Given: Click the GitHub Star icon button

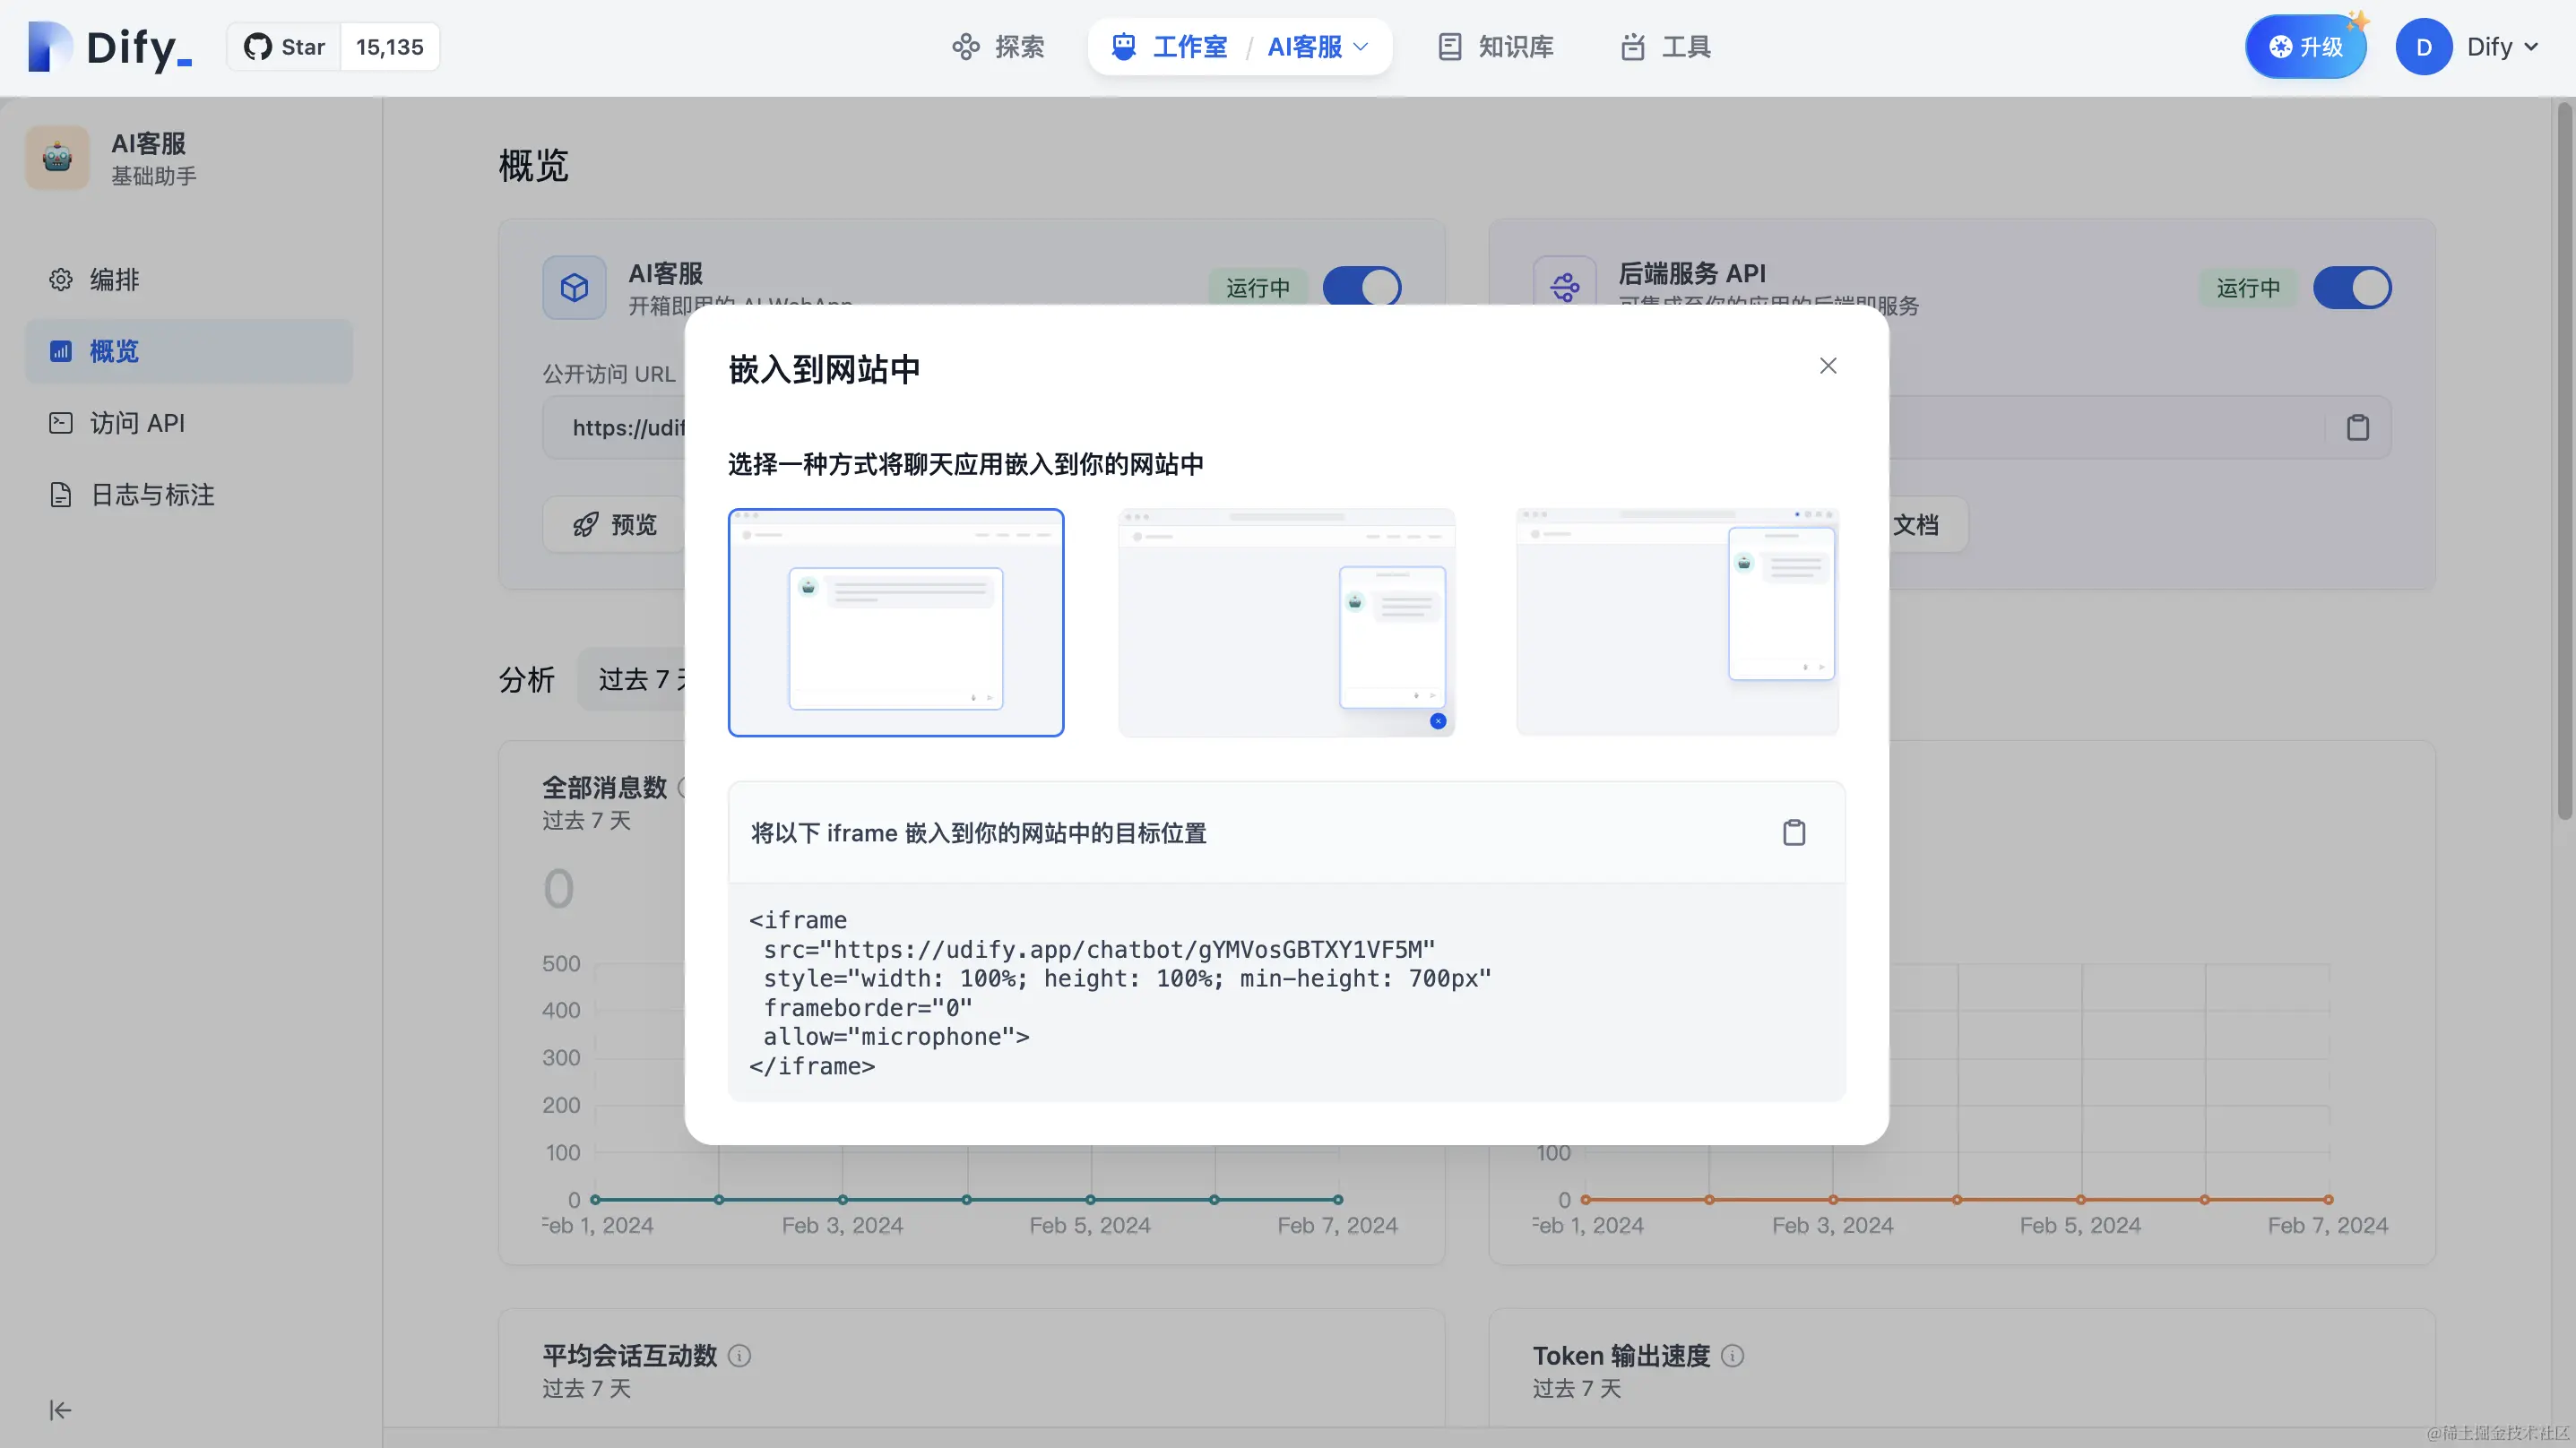Looking at the screenshot, I should point(284,47).
